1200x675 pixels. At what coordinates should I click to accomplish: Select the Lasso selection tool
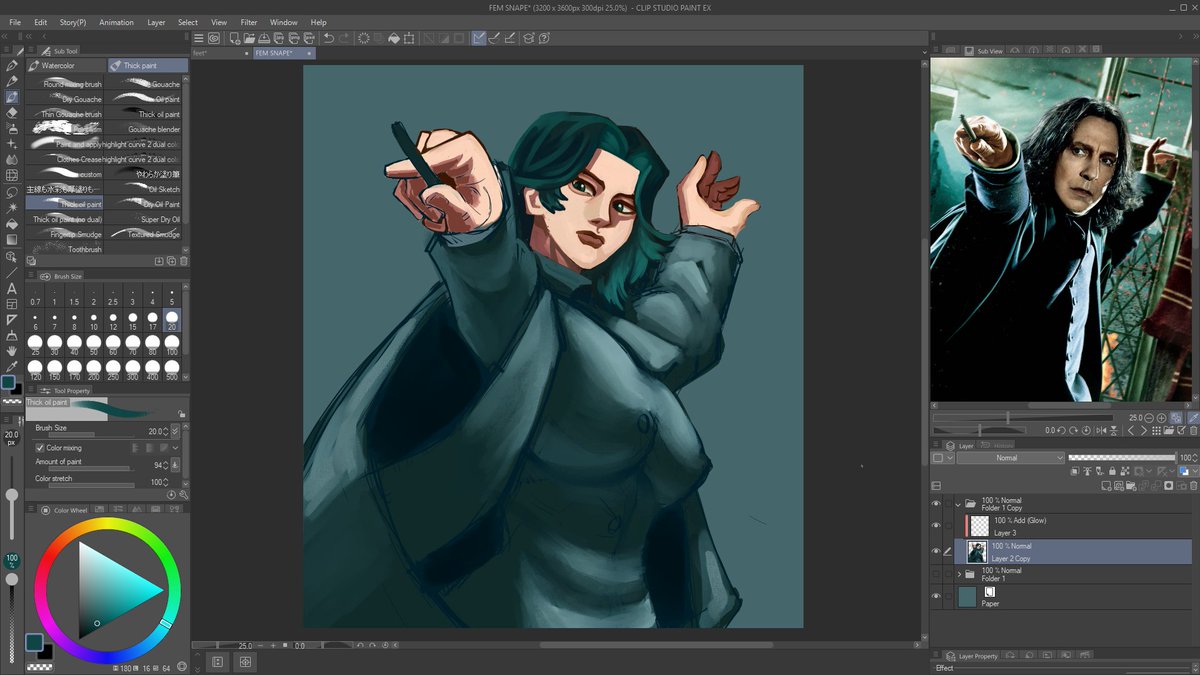(x=11, y=192)
